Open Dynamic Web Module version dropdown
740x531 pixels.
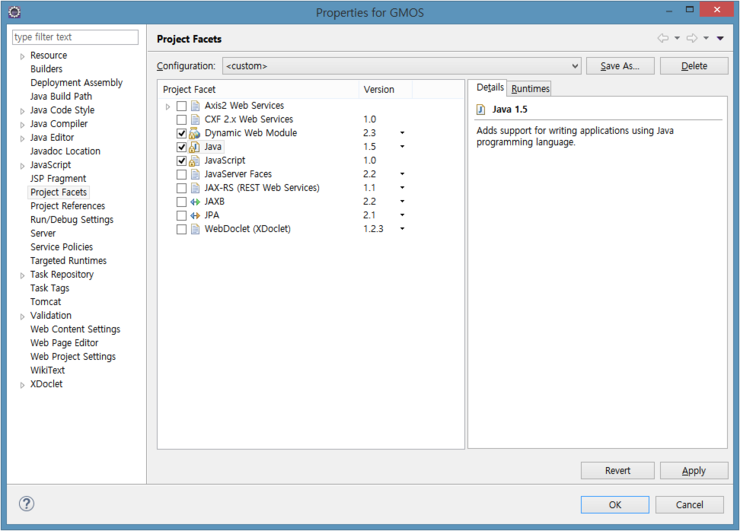402,133
